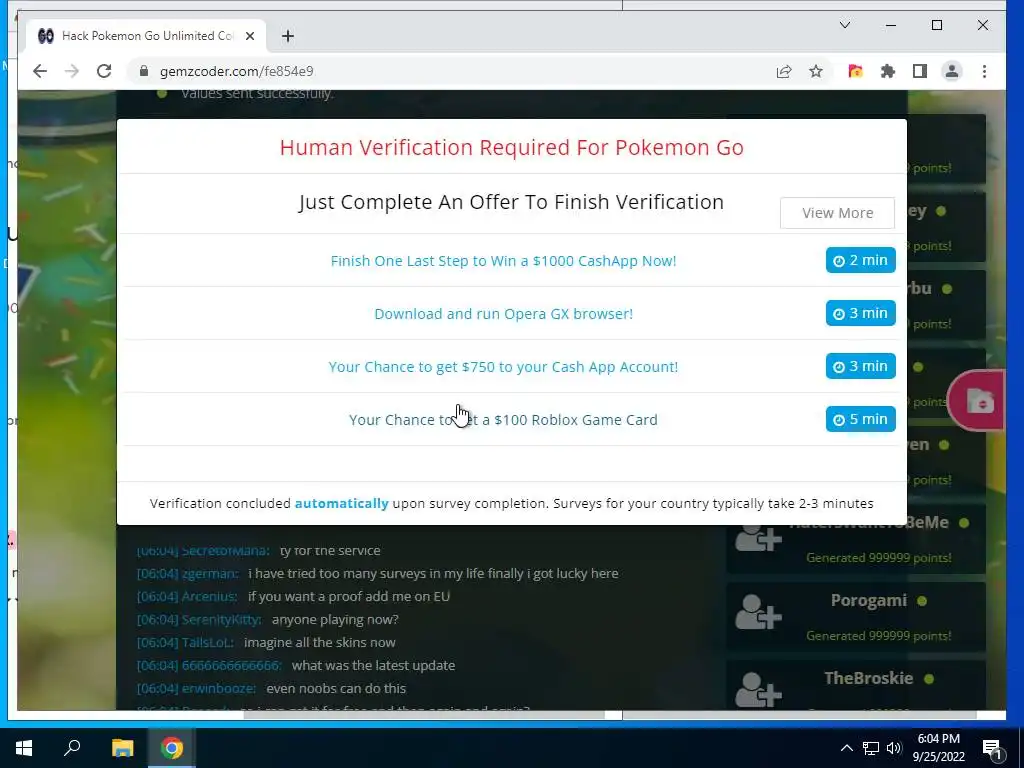
Task: Open the taskbar clock and date
Action: (938, 748)
